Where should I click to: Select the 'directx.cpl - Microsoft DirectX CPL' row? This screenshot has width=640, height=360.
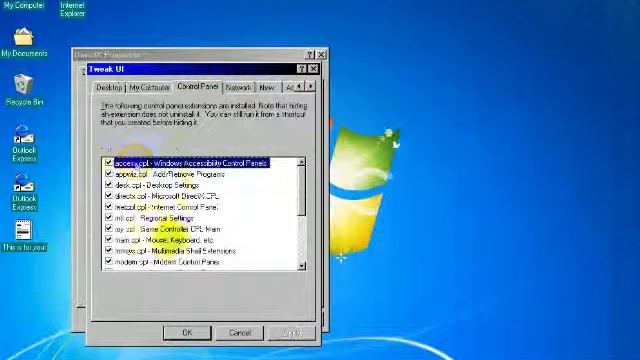tap(167, 196)
